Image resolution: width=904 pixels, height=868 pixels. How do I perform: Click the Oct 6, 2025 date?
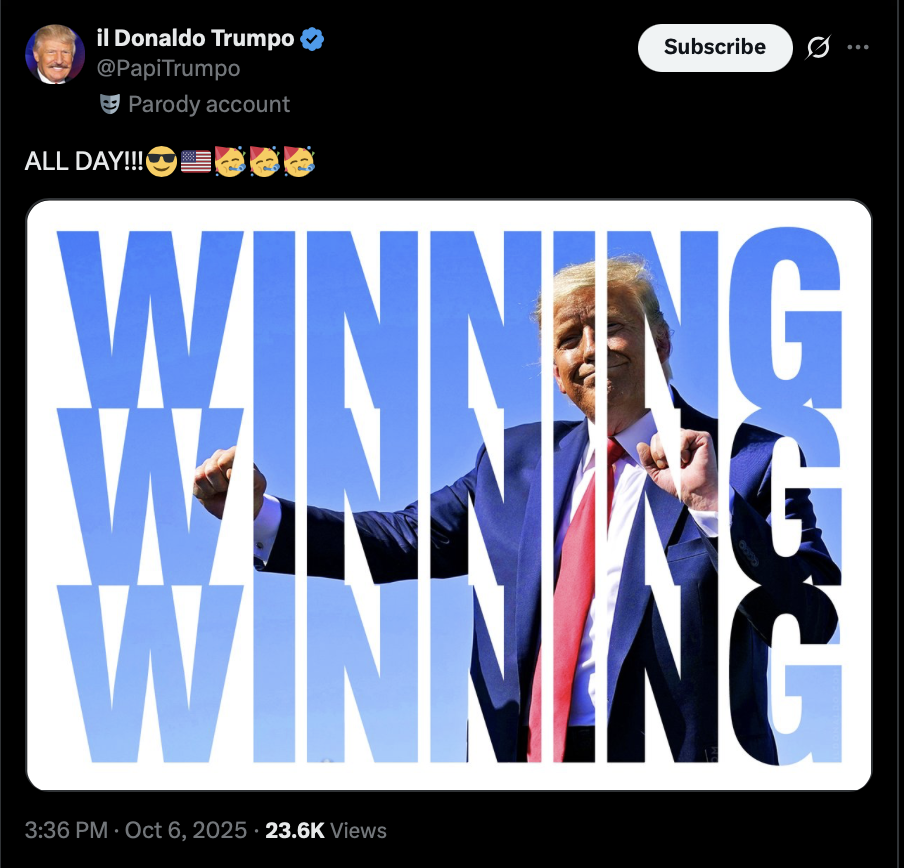(186, 831)
